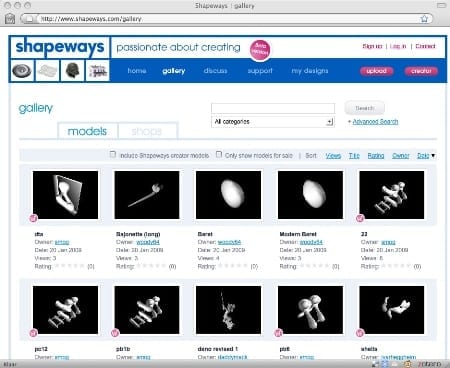Open the round disc product image under logo
The height and width of the screenshot is (368, 450).
(22, 70)
